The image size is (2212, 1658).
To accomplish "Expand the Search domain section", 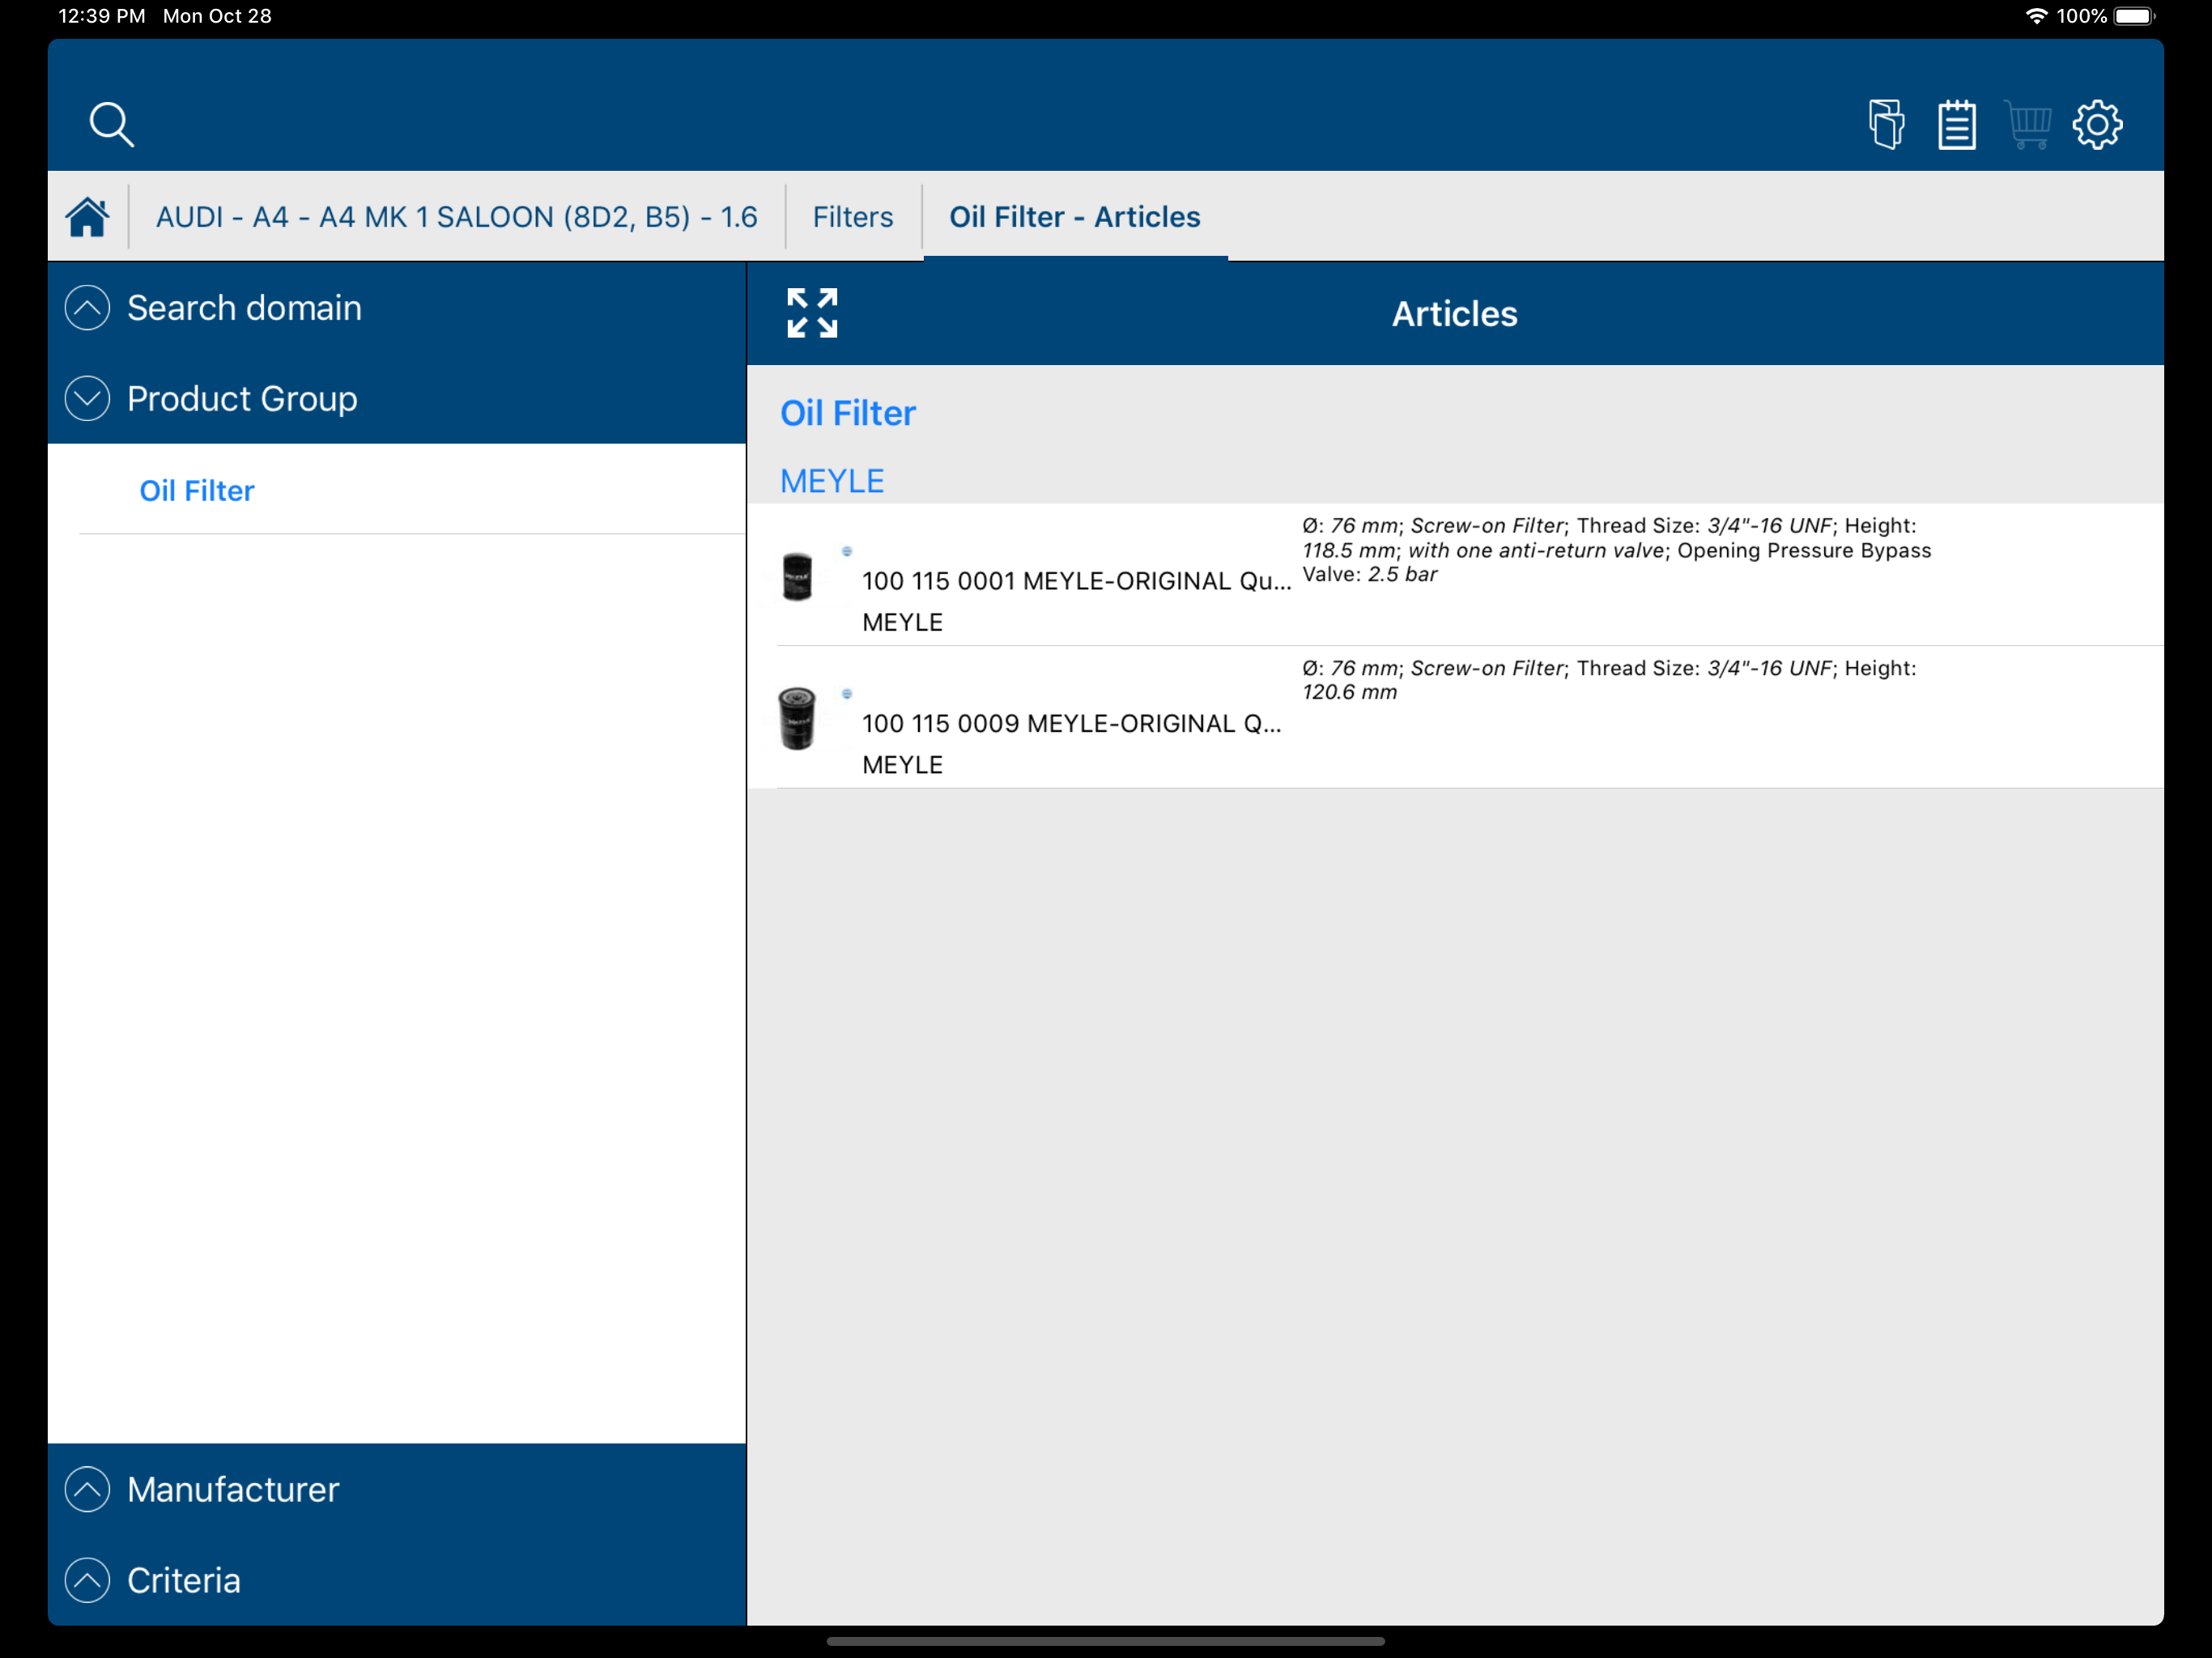I will [x=397, y=308].
